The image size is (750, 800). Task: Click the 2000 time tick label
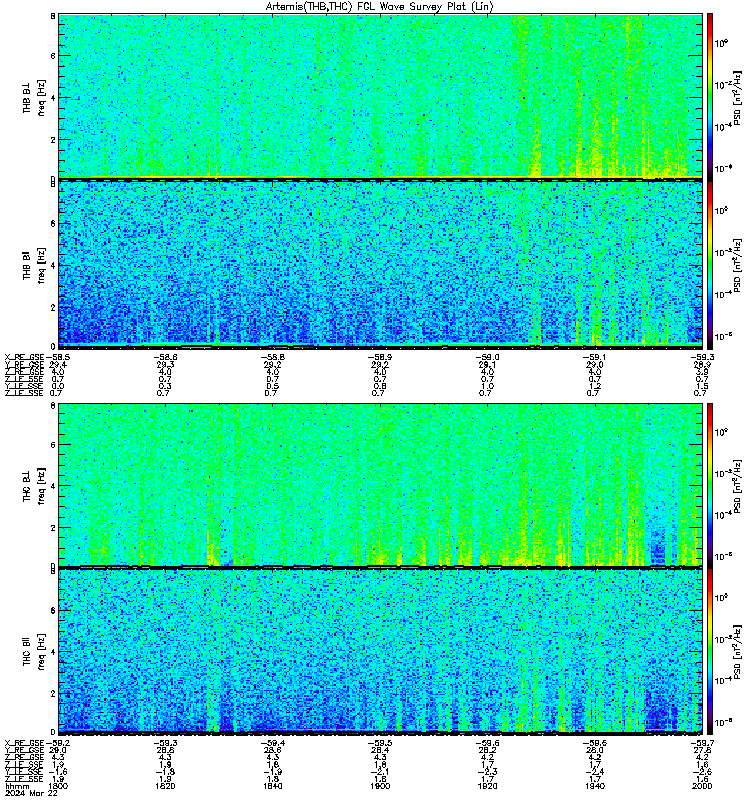tap(702, 786)
